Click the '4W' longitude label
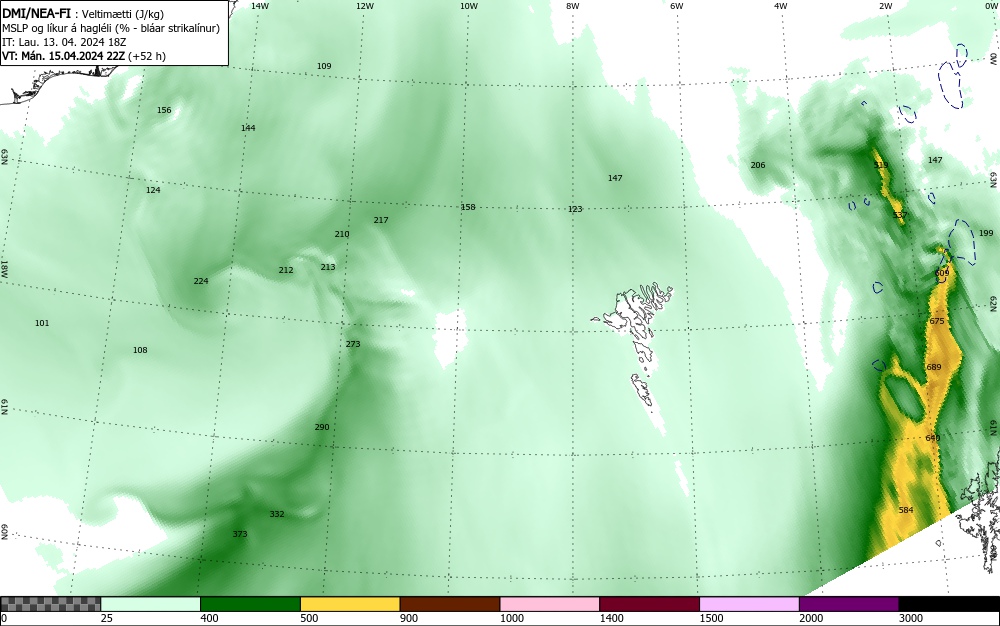 click(781, 6)
